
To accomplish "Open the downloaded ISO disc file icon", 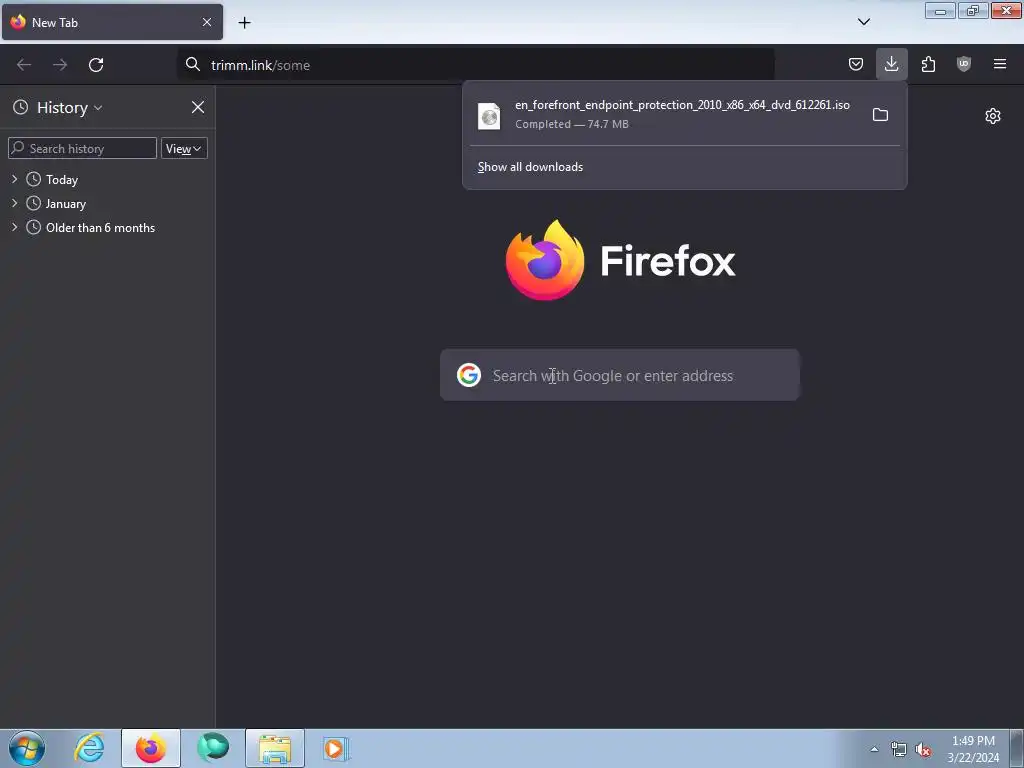I will point(489,116).
